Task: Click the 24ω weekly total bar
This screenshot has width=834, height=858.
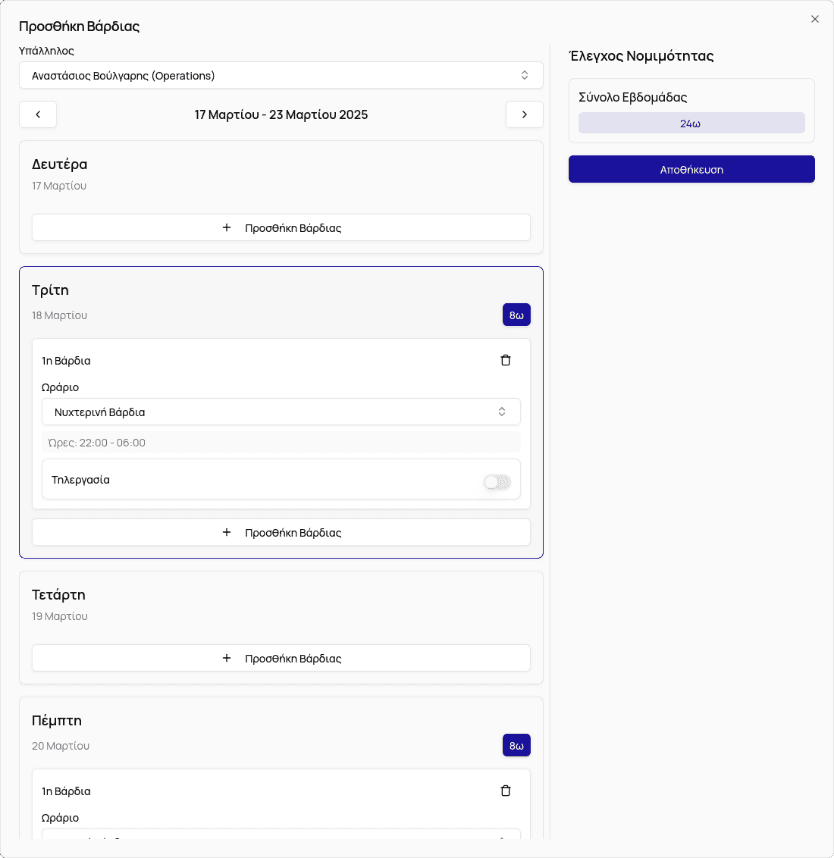Action: pyautogui.click(x=691, y=123)
